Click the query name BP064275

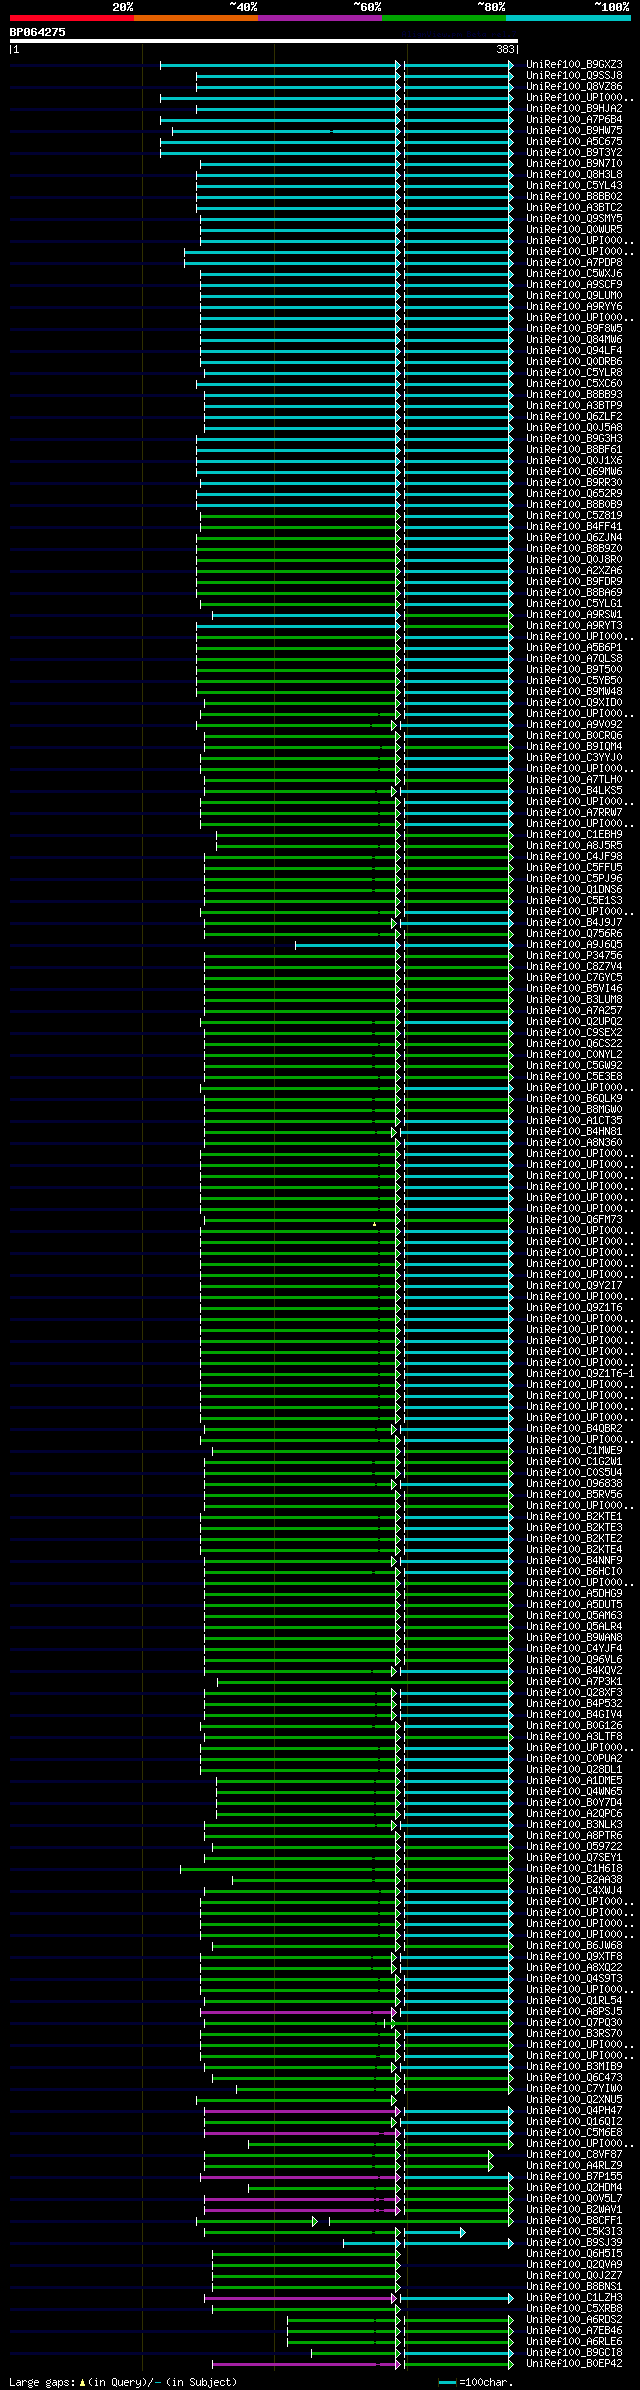tap(38, 32)
